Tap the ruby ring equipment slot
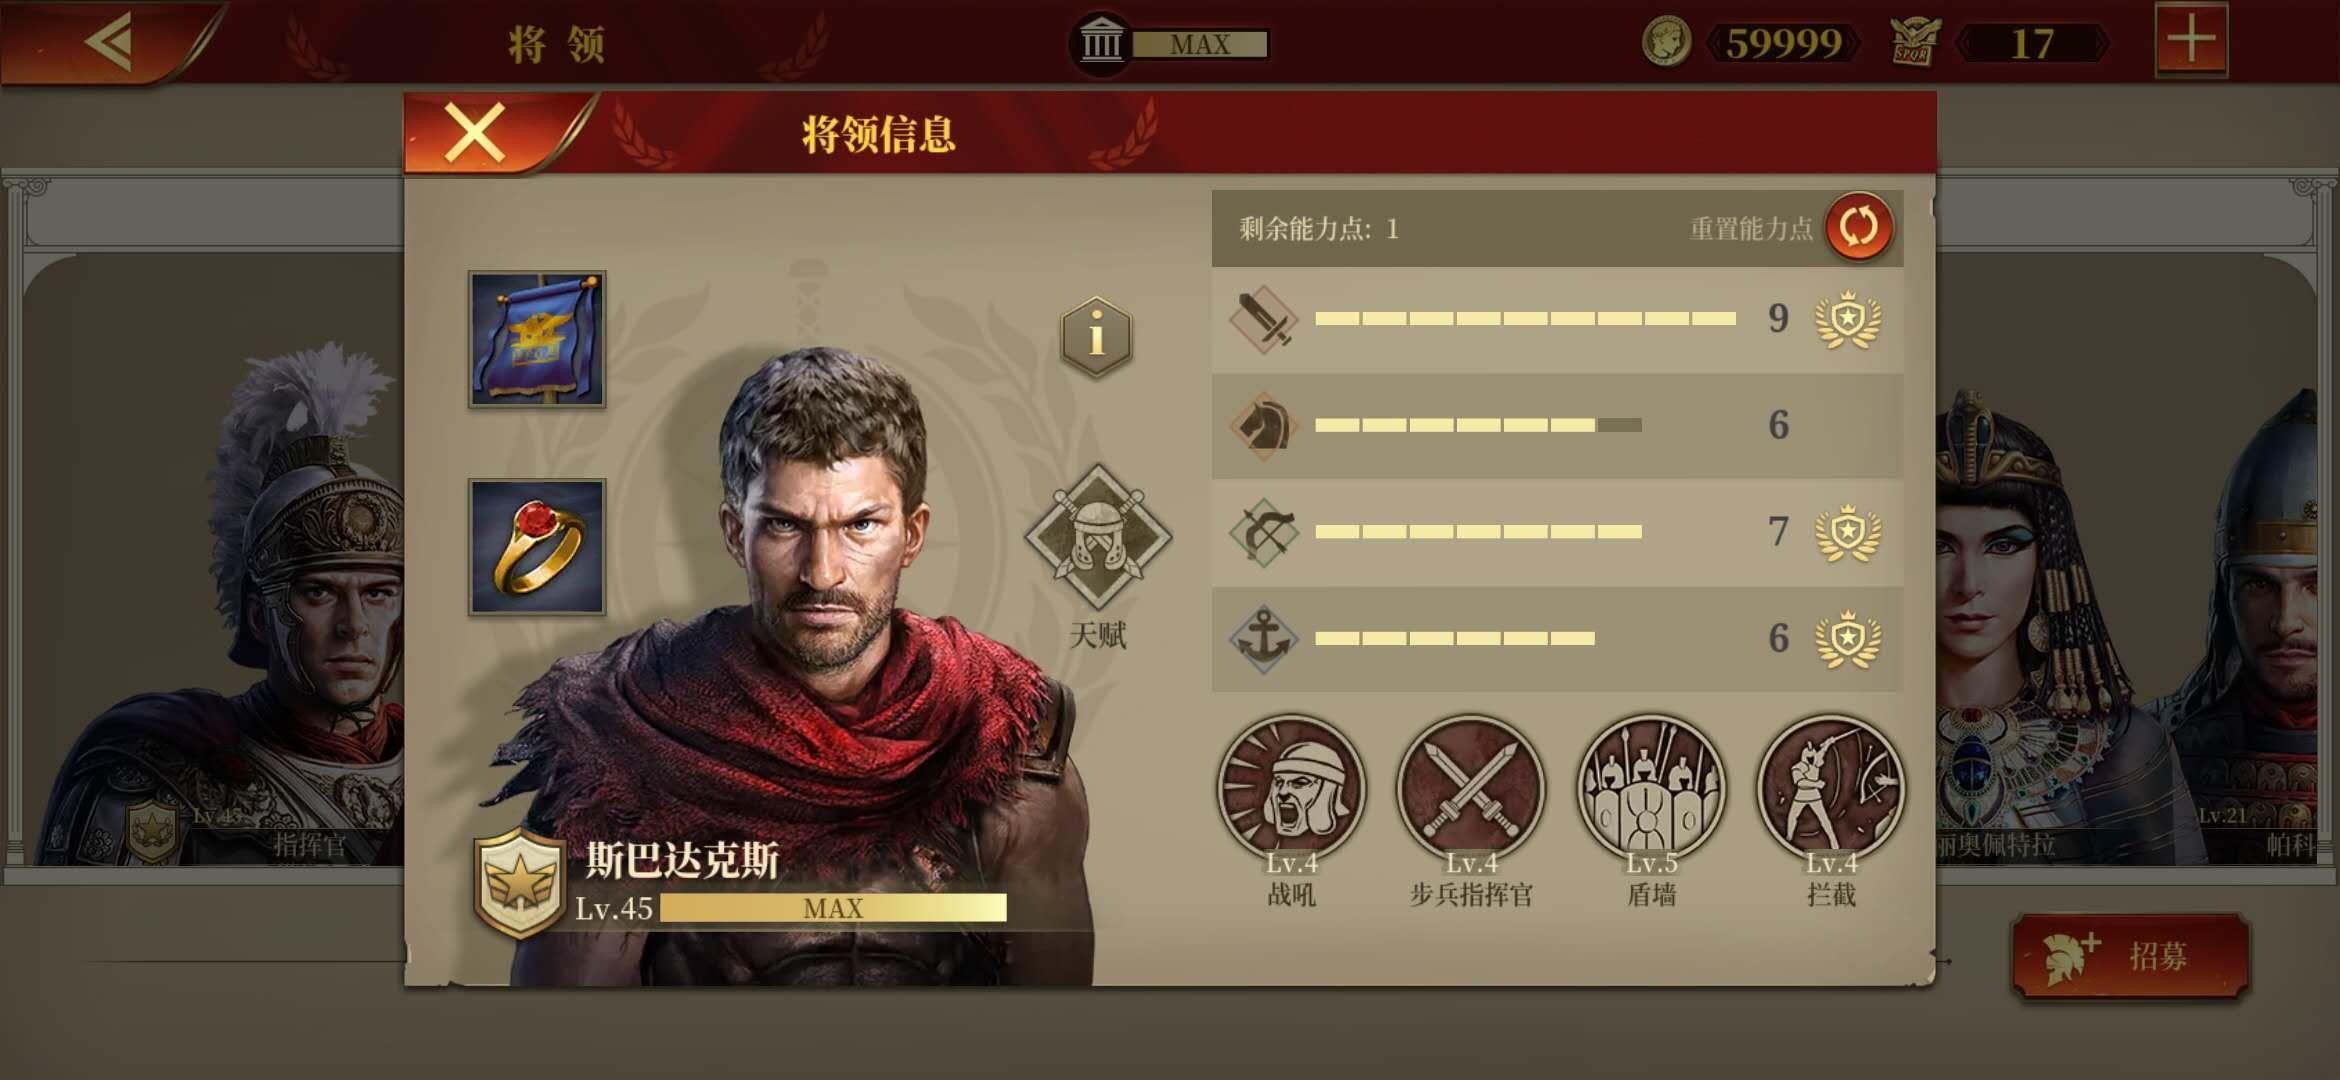The image size is (2340, 1080). (537, 547)
